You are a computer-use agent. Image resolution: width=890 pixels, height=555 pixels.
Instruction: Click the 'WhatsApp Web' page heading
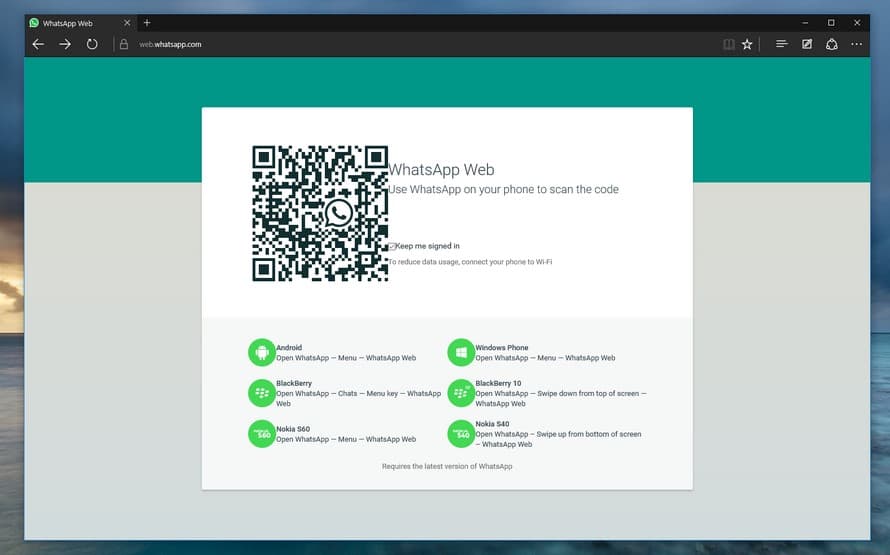pyautogui.click(x=442, y=170)
